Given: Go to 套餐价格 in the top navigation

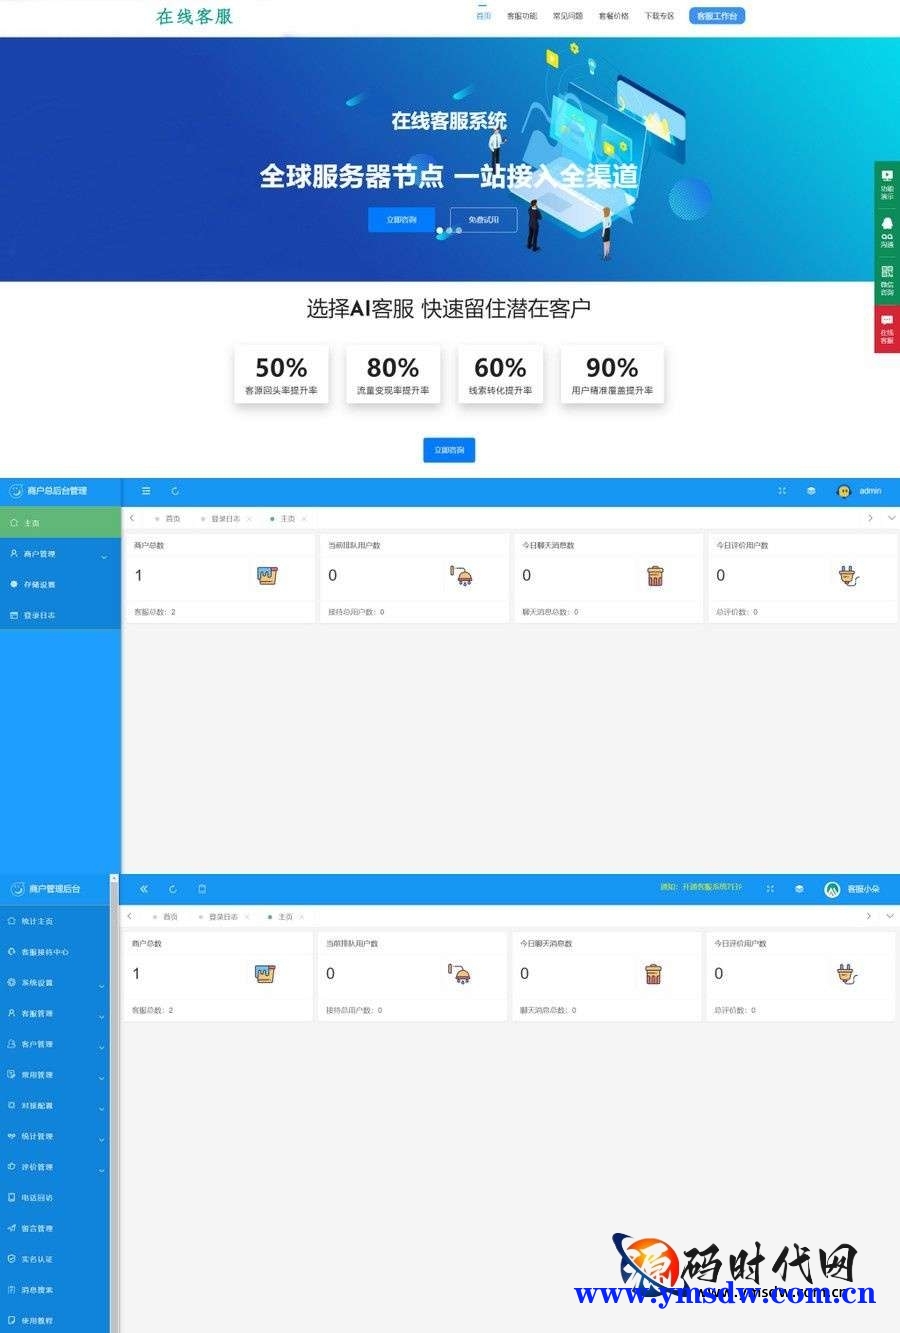Looking at the screenshot, I should pos(613,16).
